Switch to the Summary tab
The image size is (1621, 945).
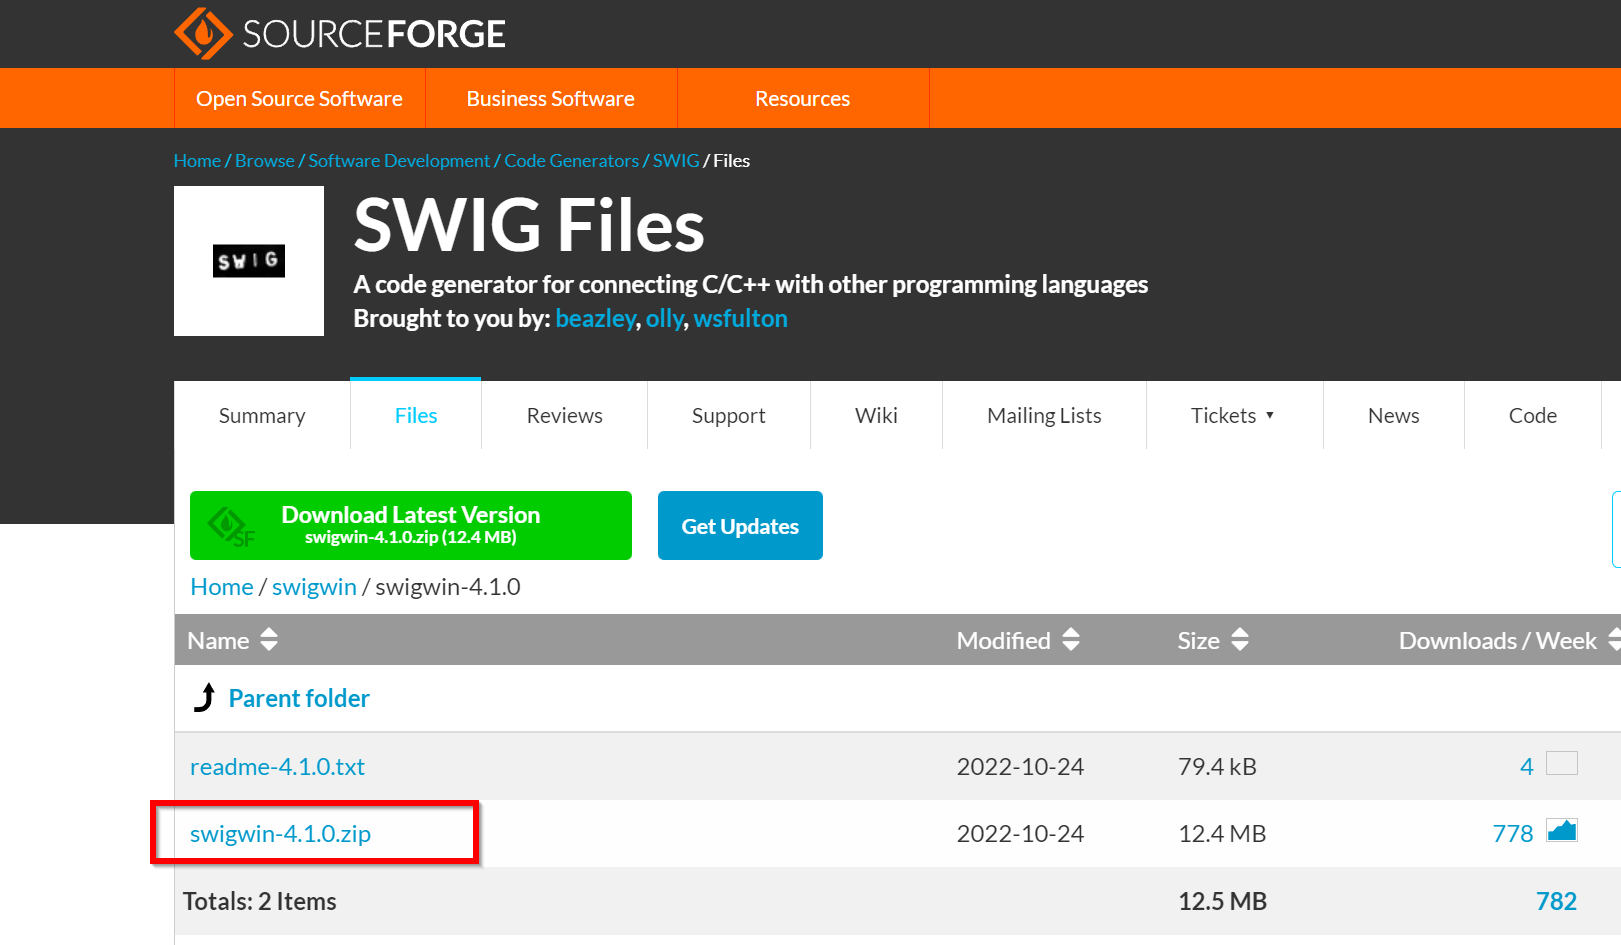coord(262,416)
